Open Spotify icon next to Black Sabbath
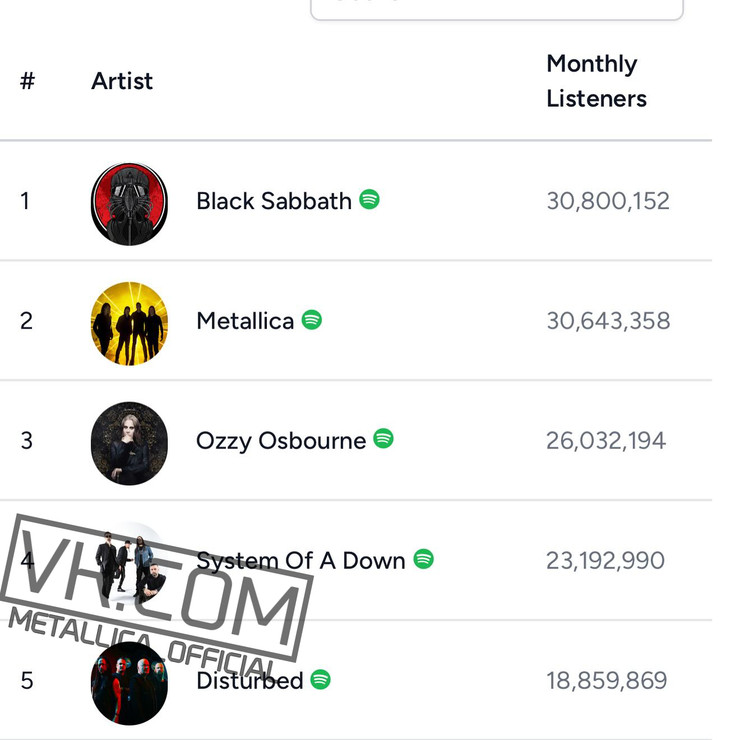This screenshot has height=740, width=740. (x=369, y=199)
